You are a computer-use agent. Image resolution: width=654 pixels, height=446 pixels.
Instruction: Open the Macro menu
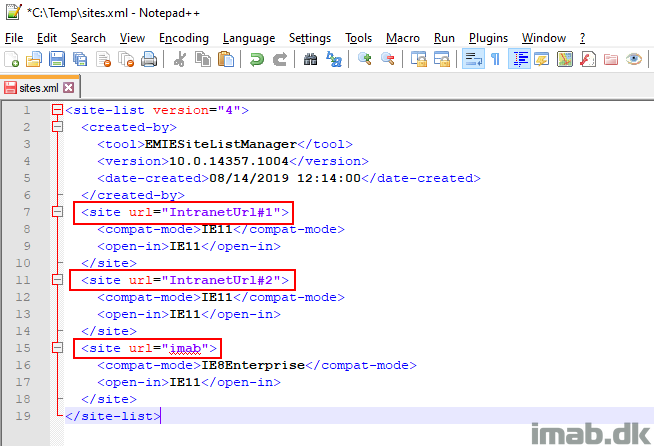coord(402,38)
